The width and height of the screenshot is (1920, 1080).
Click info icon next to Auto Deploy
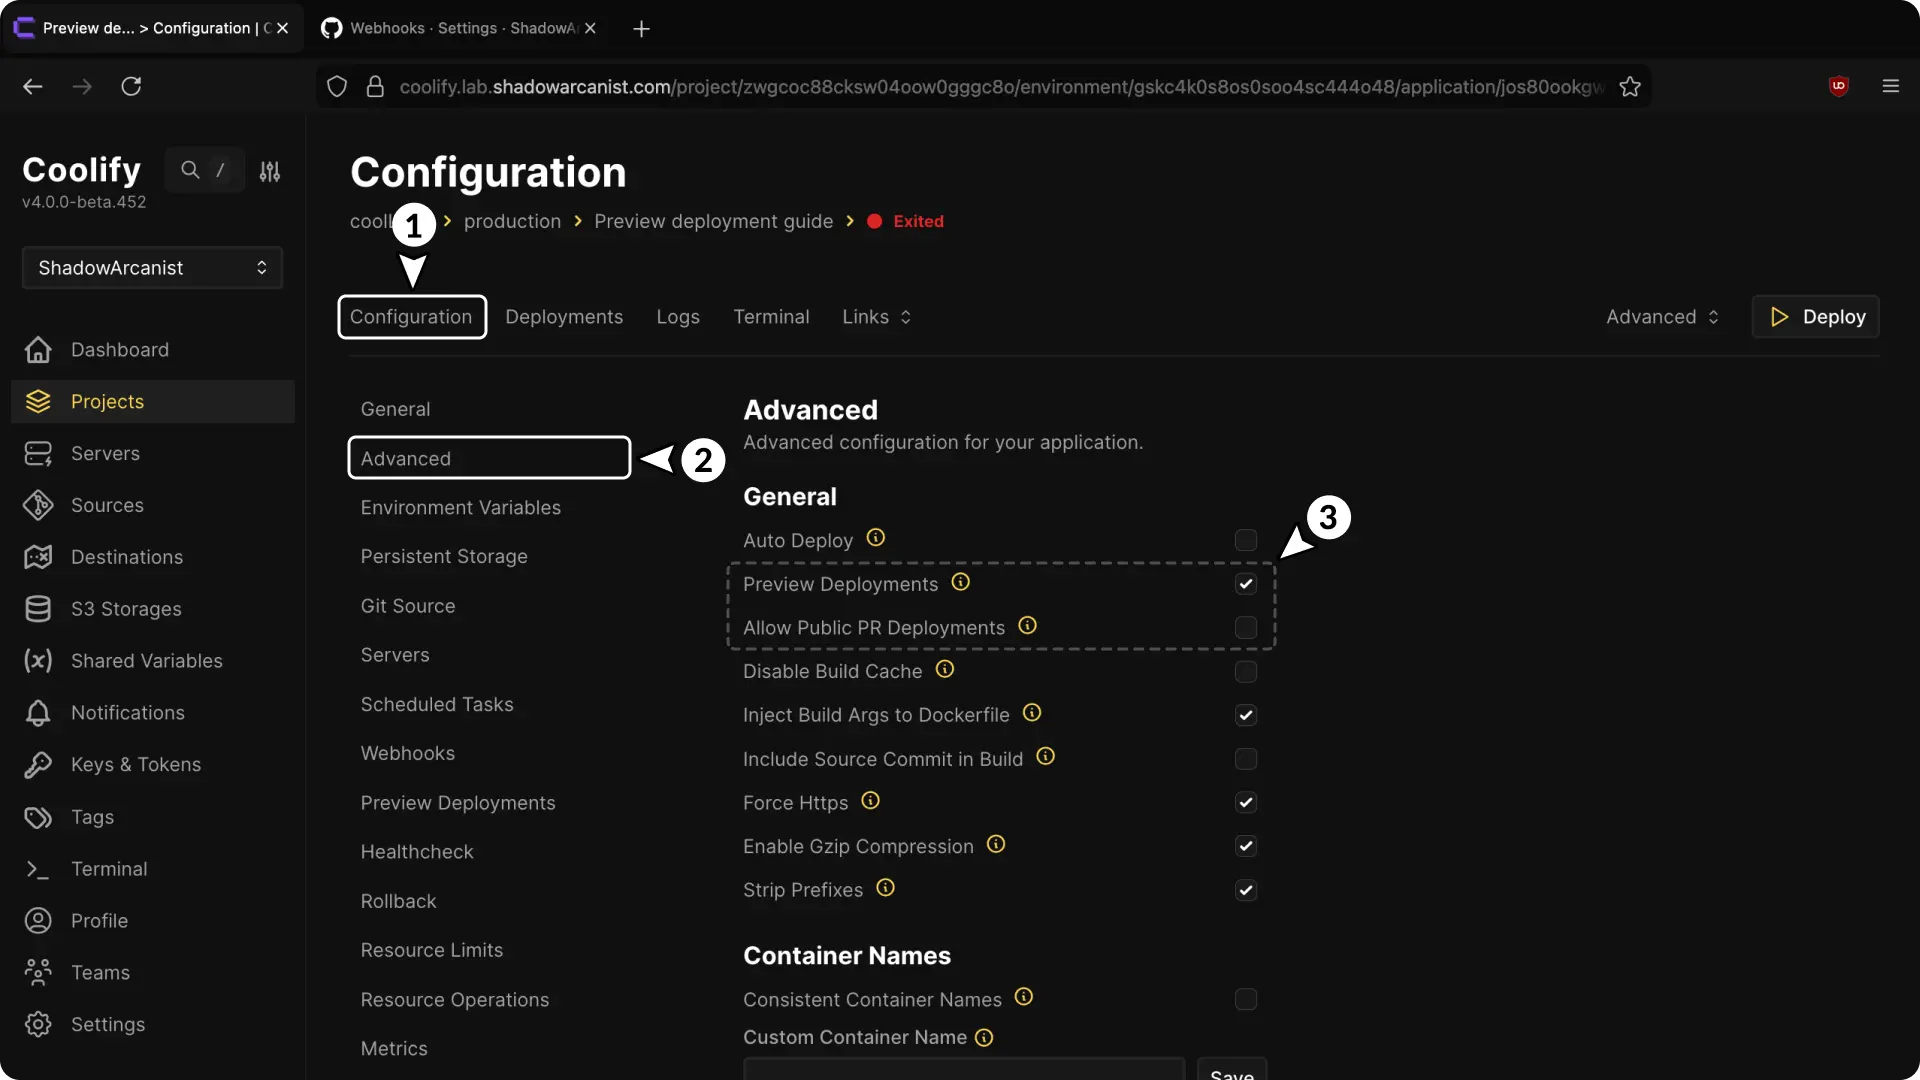coord(876,538)
